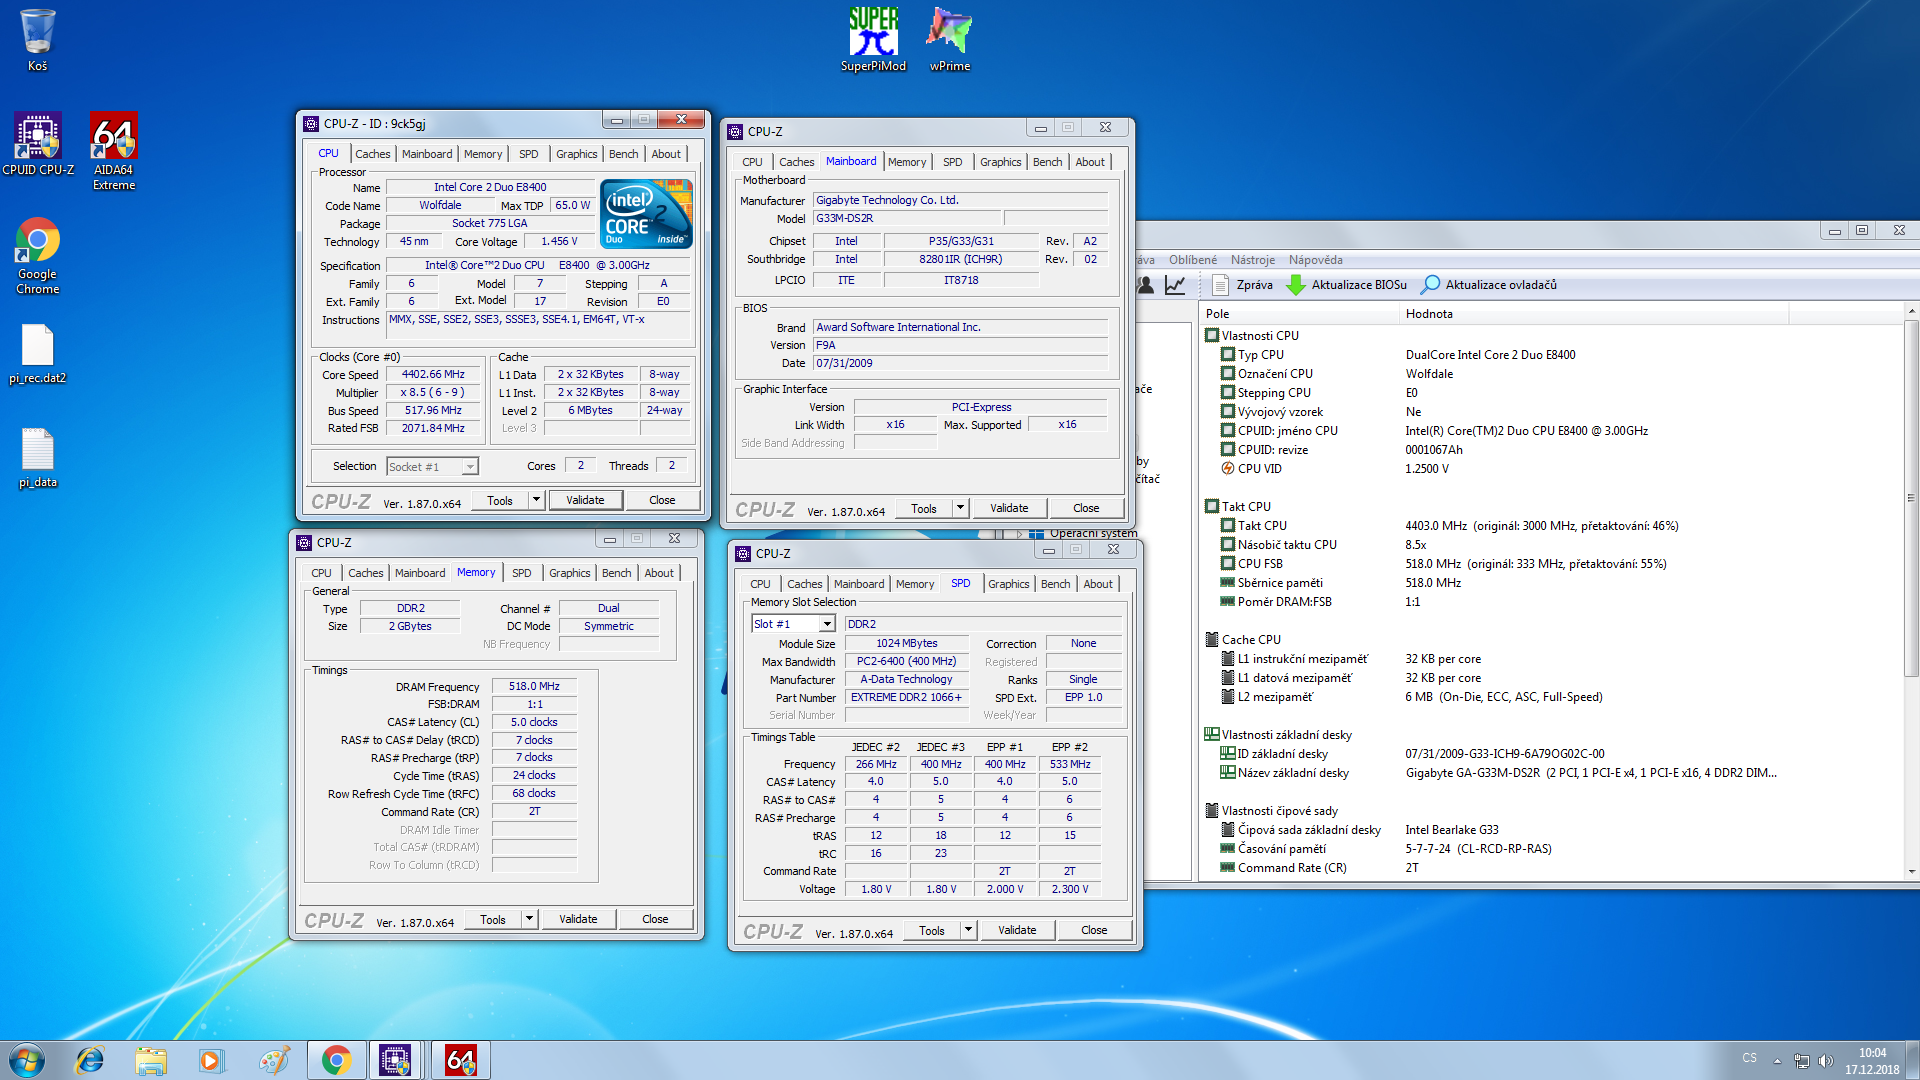The image size is (1920, 1080).
Task: Switch to AIDA64 on the taskbar
Action: [x=460, y=1060]
